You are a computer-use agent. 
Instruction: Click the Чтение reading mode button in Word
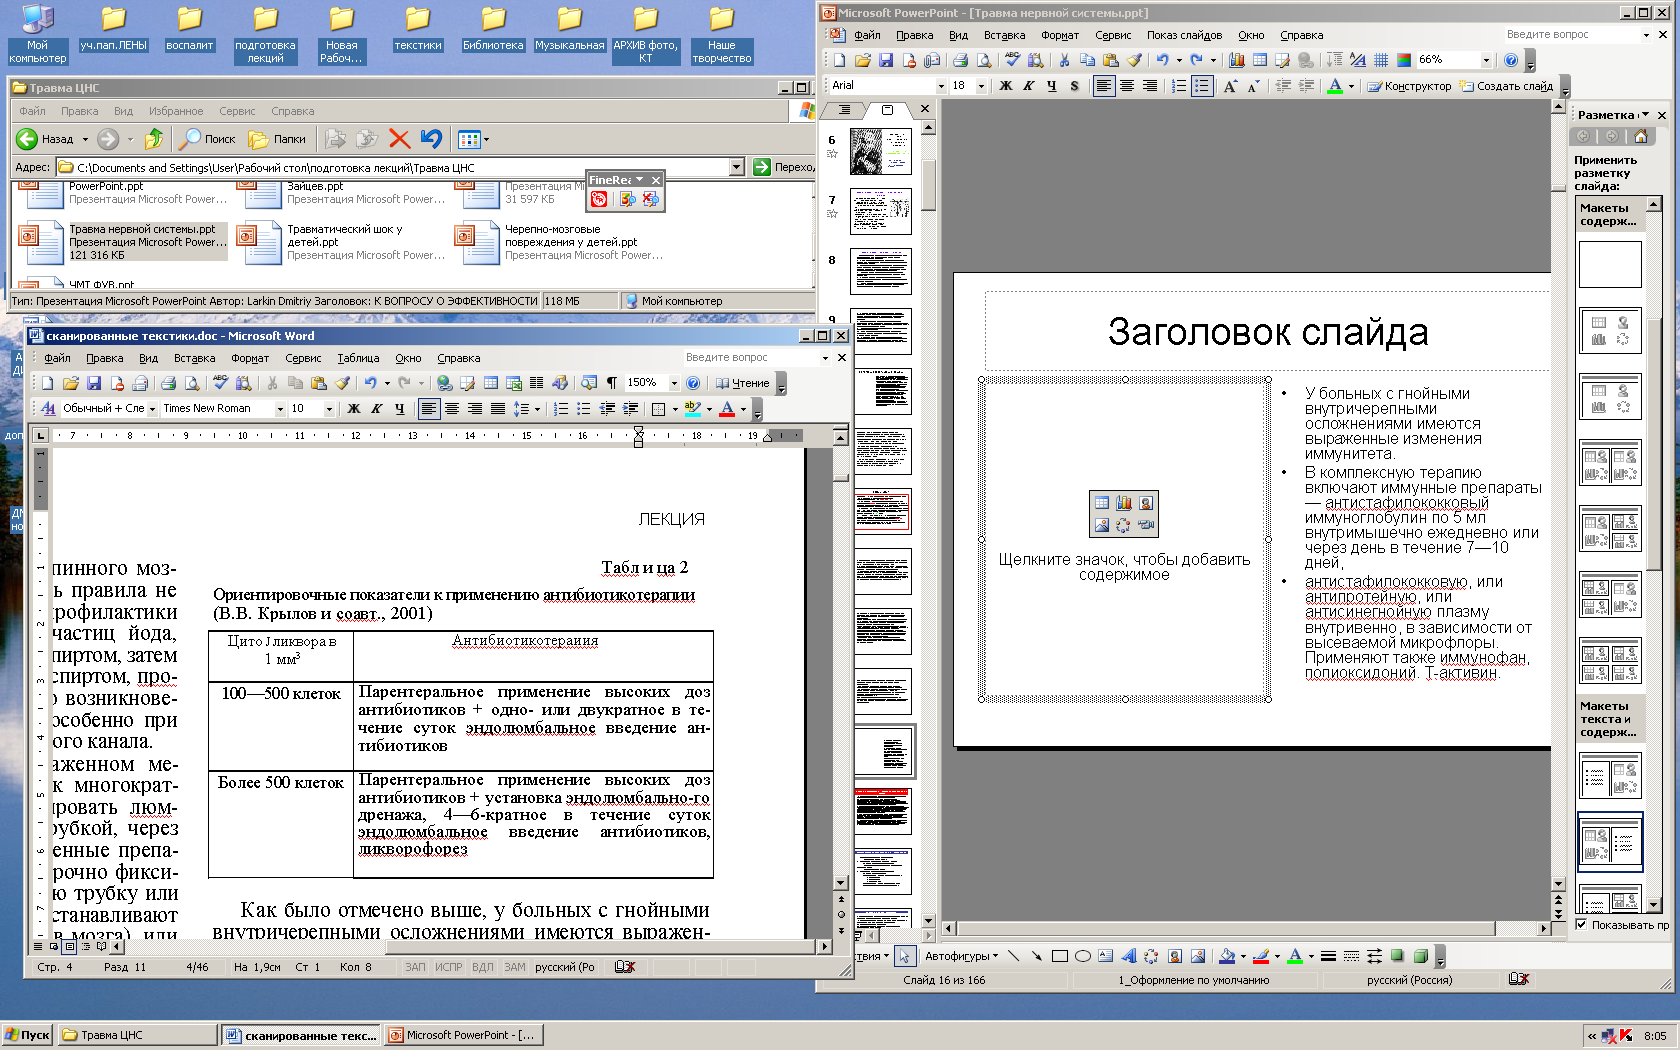pyautogui.click(x=742, y=383)
